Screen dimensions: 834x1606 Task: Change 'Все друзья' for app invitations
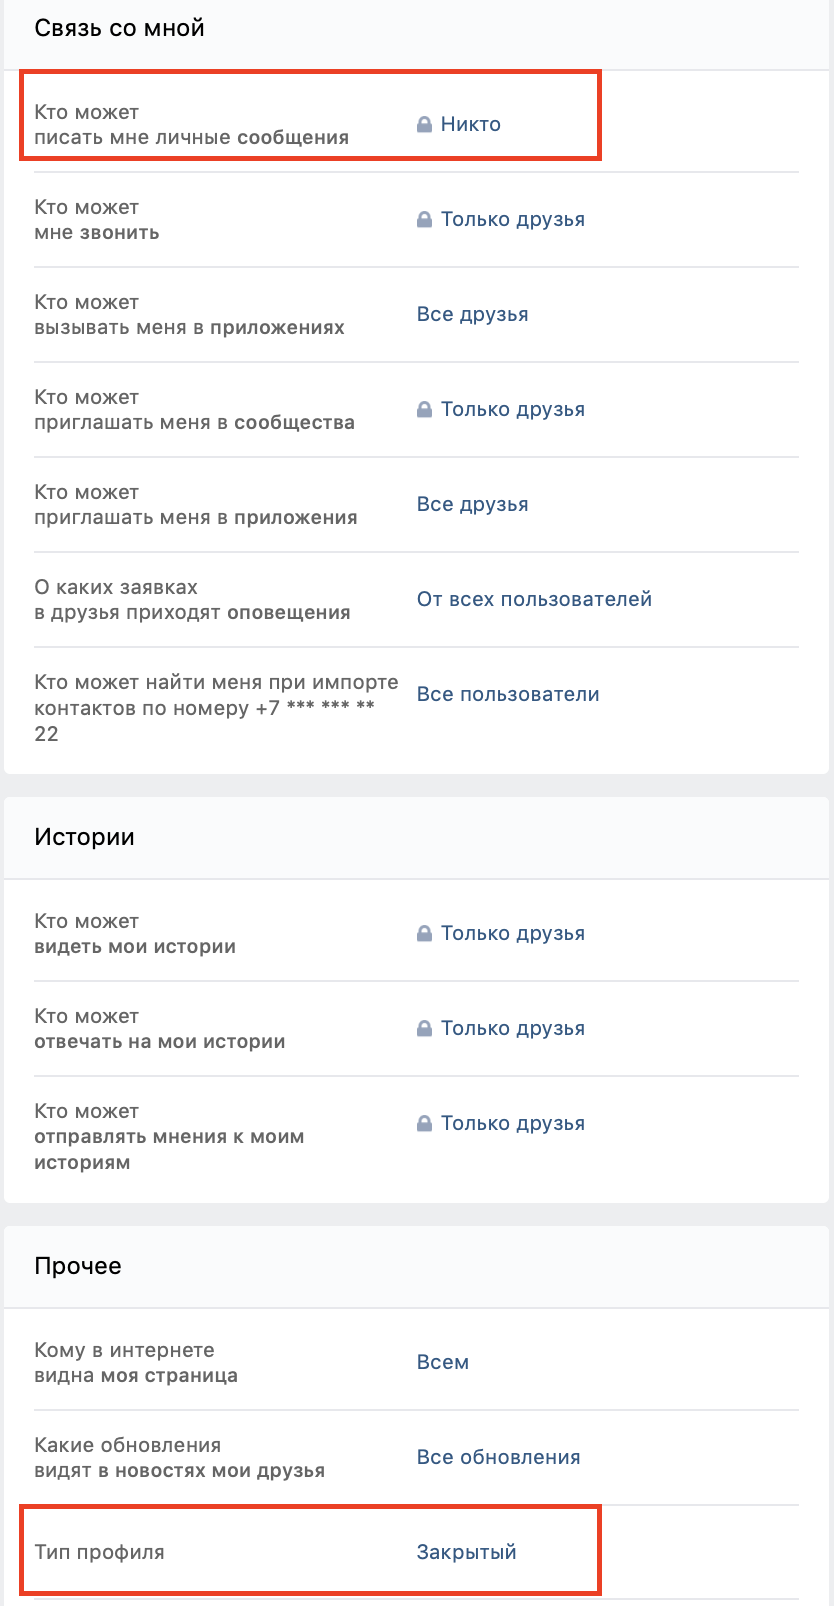point(472,504)
